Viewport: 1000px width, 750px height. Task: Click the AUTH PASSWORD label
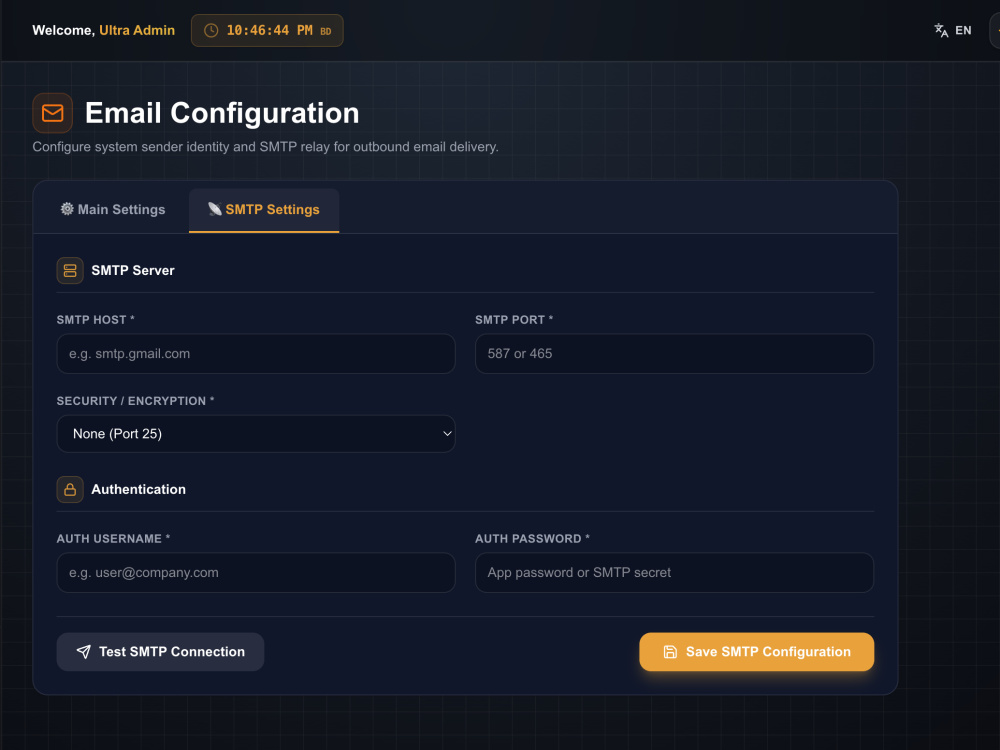click(533, 539)
